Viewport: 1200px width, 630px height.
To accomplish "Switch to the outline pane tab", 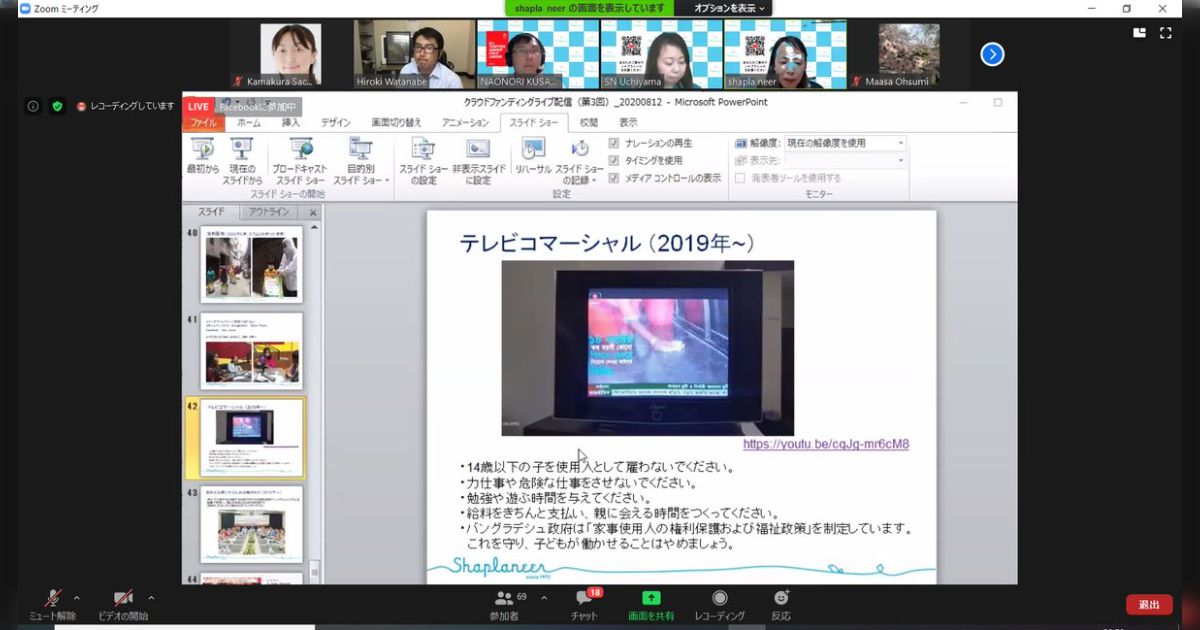I will click(269, 212).
